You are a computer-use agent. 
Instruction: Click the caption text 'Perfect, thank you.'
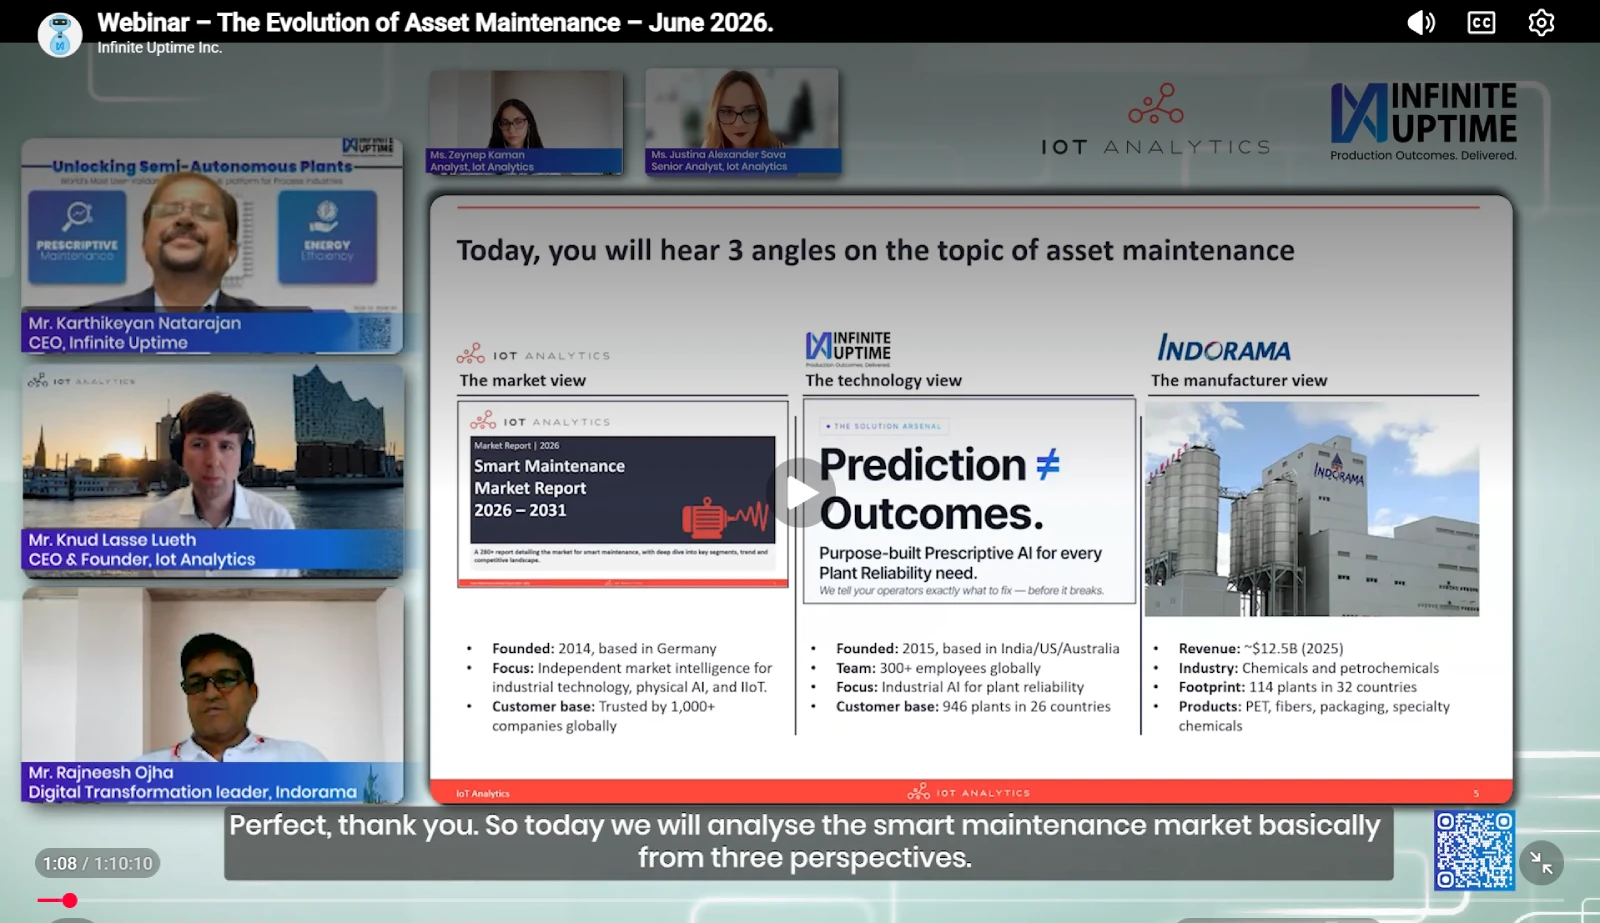click(353, 825)
